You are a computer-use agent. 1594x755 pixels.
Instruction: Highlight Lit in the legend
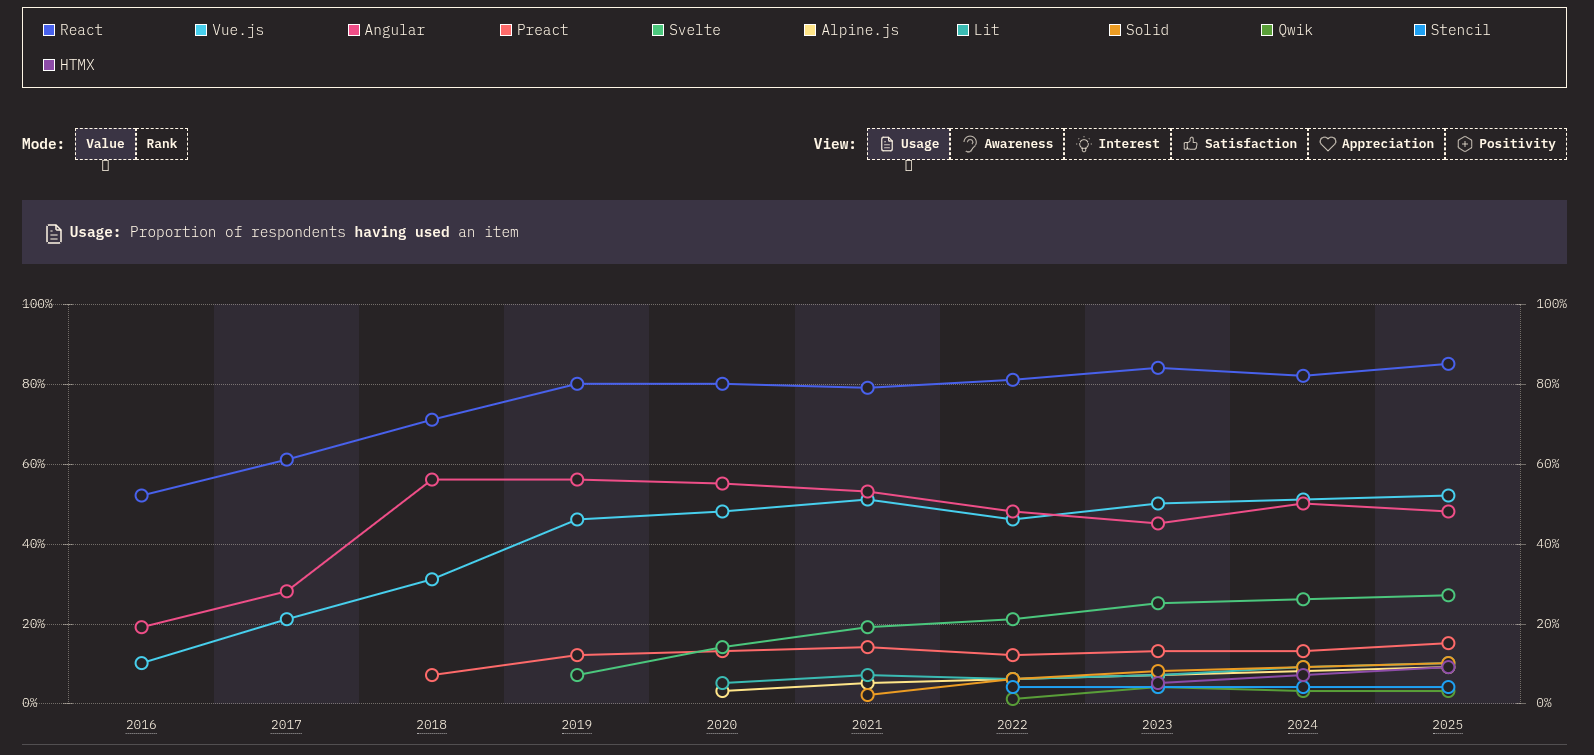(978, 30)
